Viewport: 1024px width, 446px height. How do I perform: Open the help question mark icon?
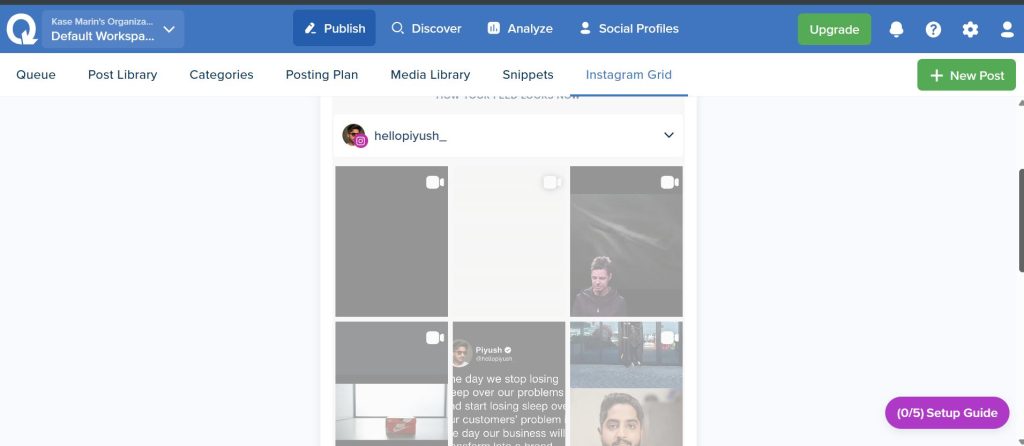(933, 29)
